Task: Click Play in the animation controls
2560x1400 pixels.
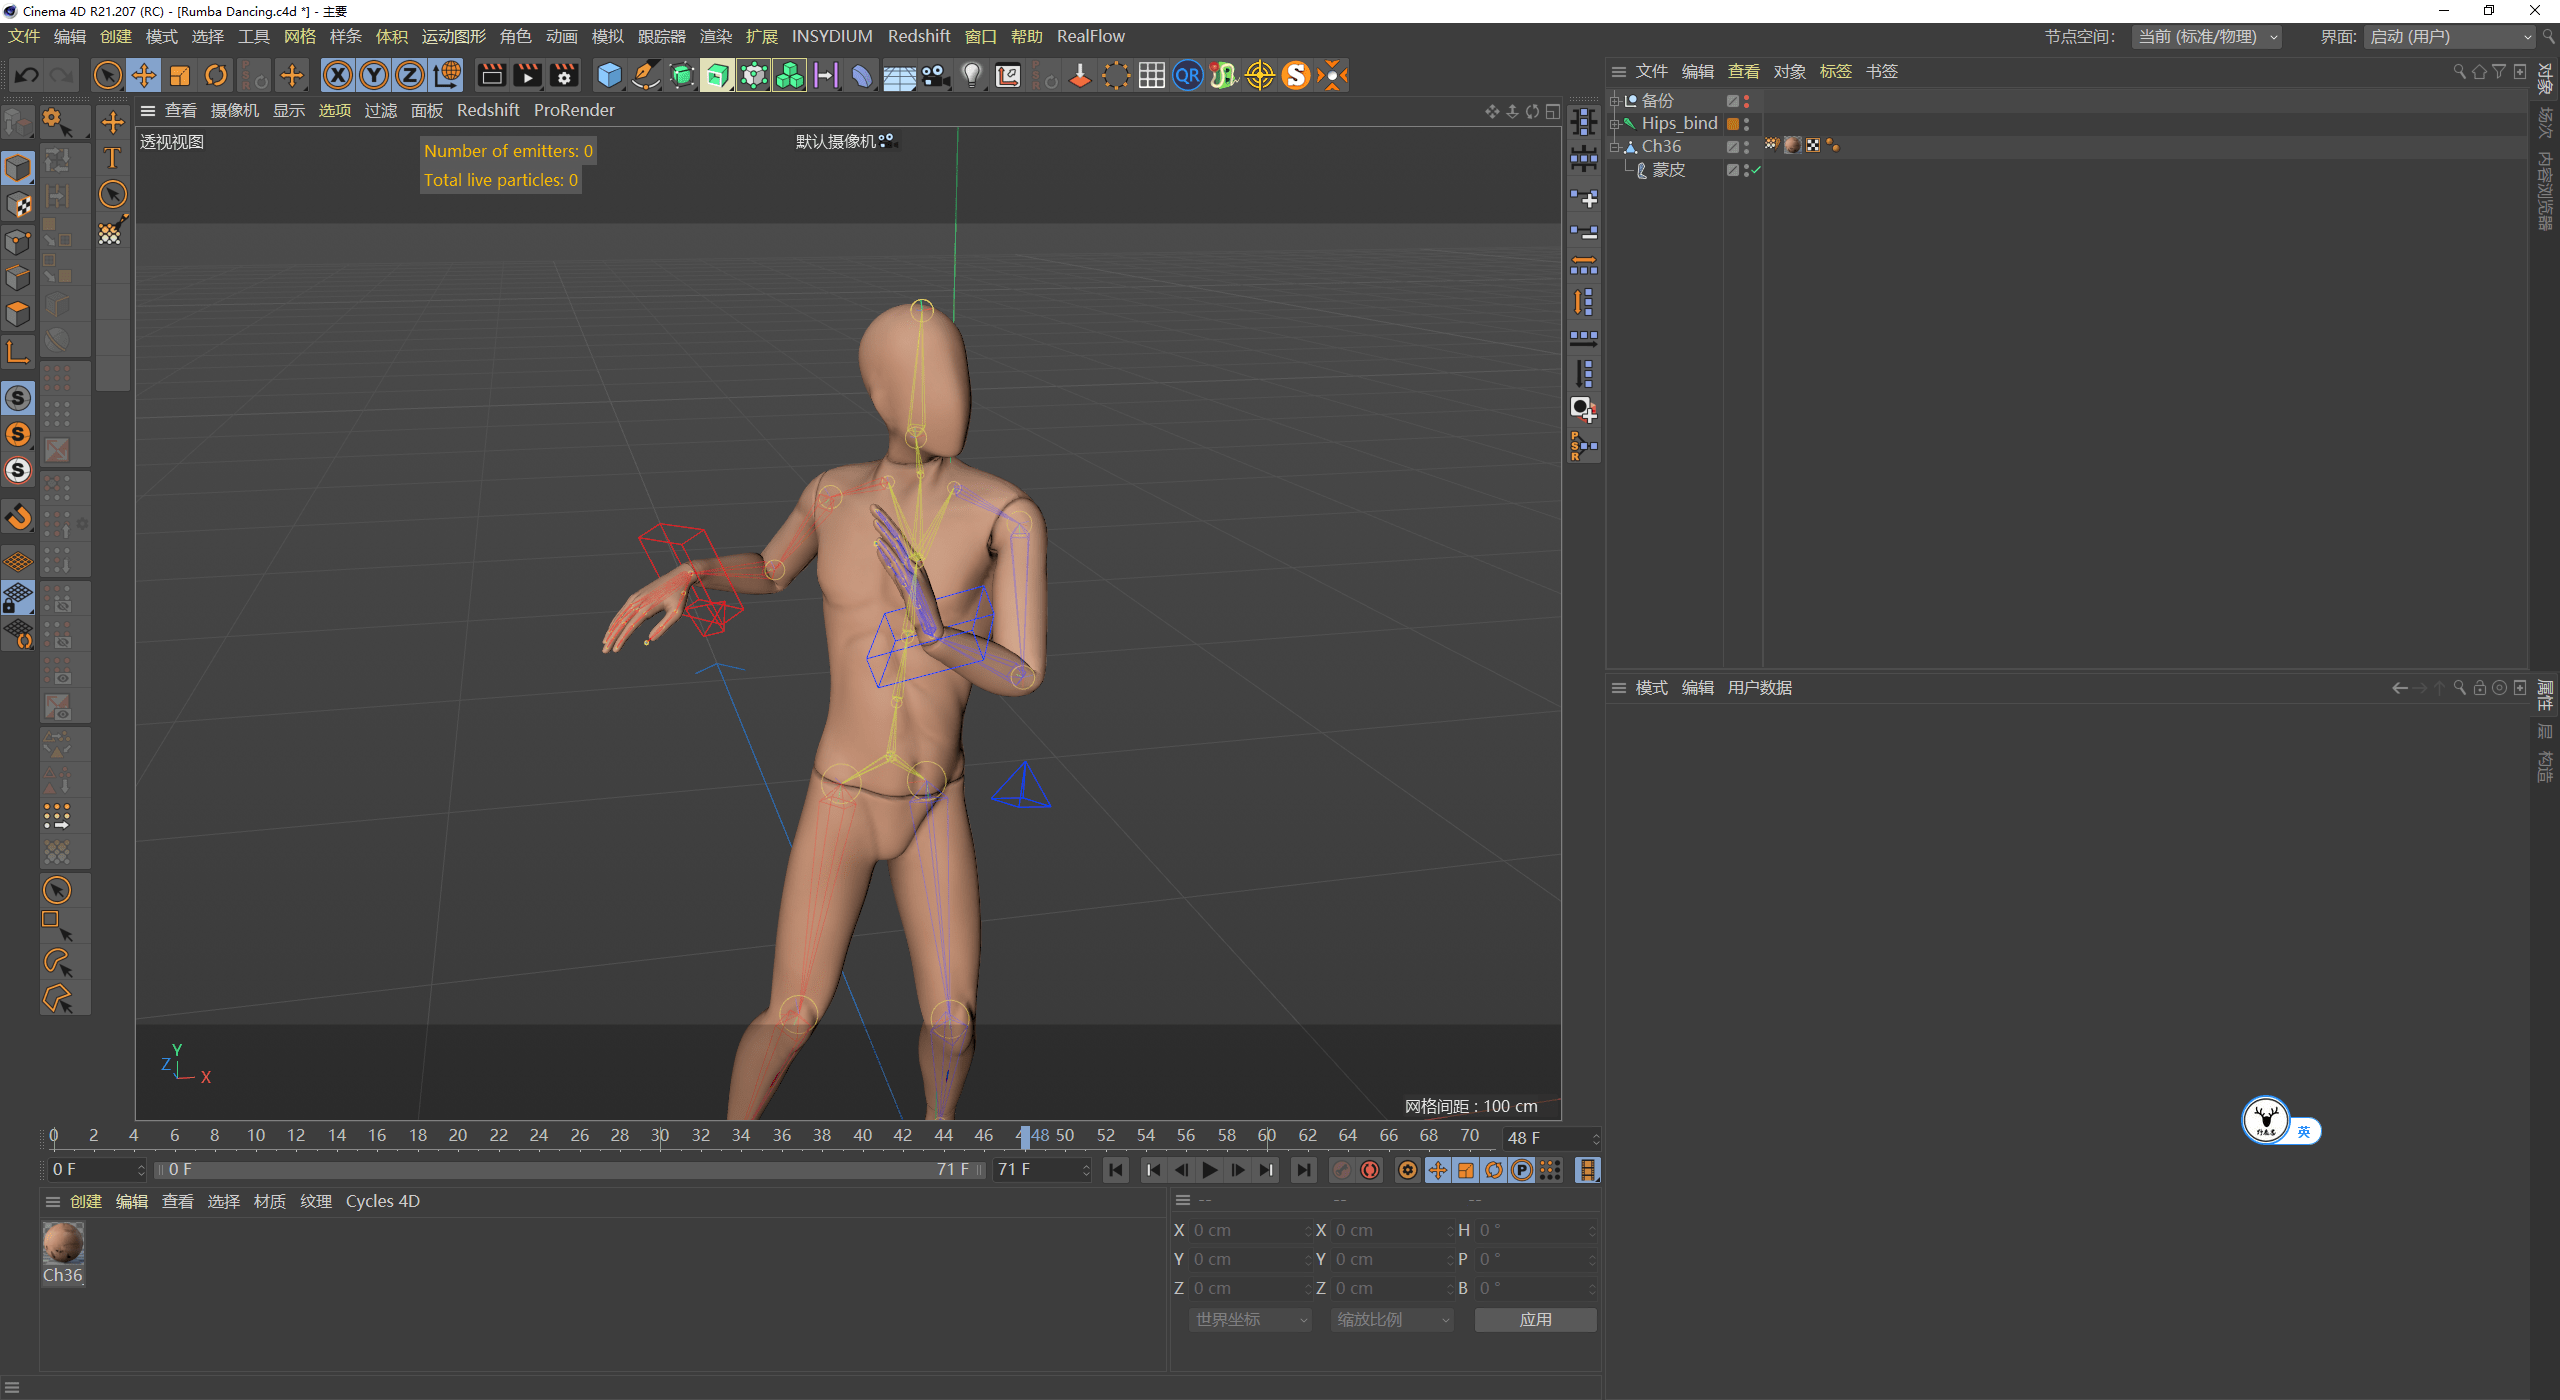Action: [x=1209, y=1170]
